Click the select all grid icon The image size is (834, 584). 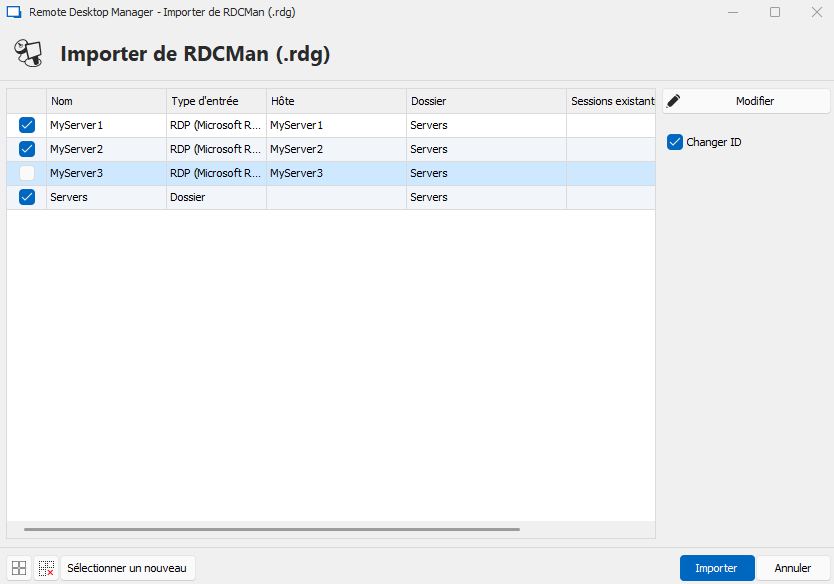click(19, 568)
